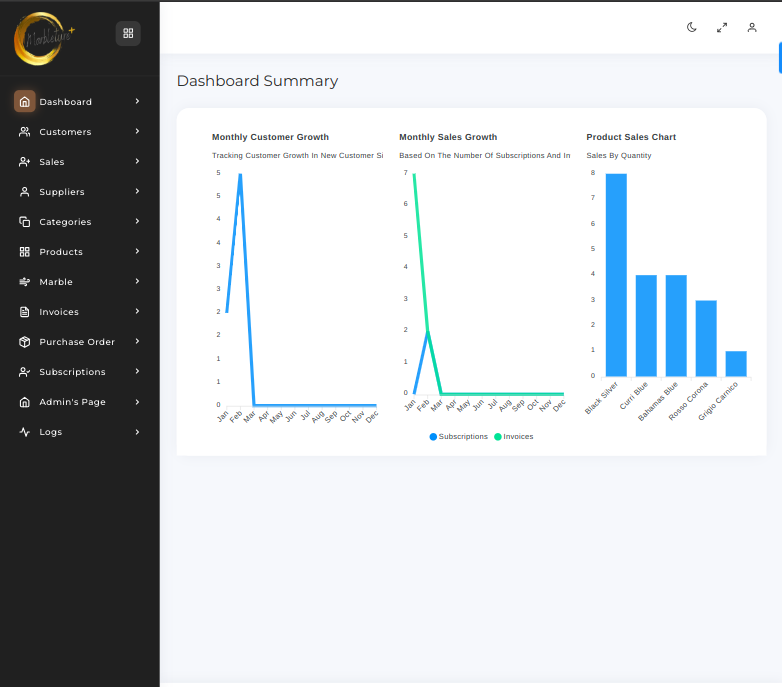Open the Logs menu item
The width and height of the screenshot is (782, 687).
79,432
